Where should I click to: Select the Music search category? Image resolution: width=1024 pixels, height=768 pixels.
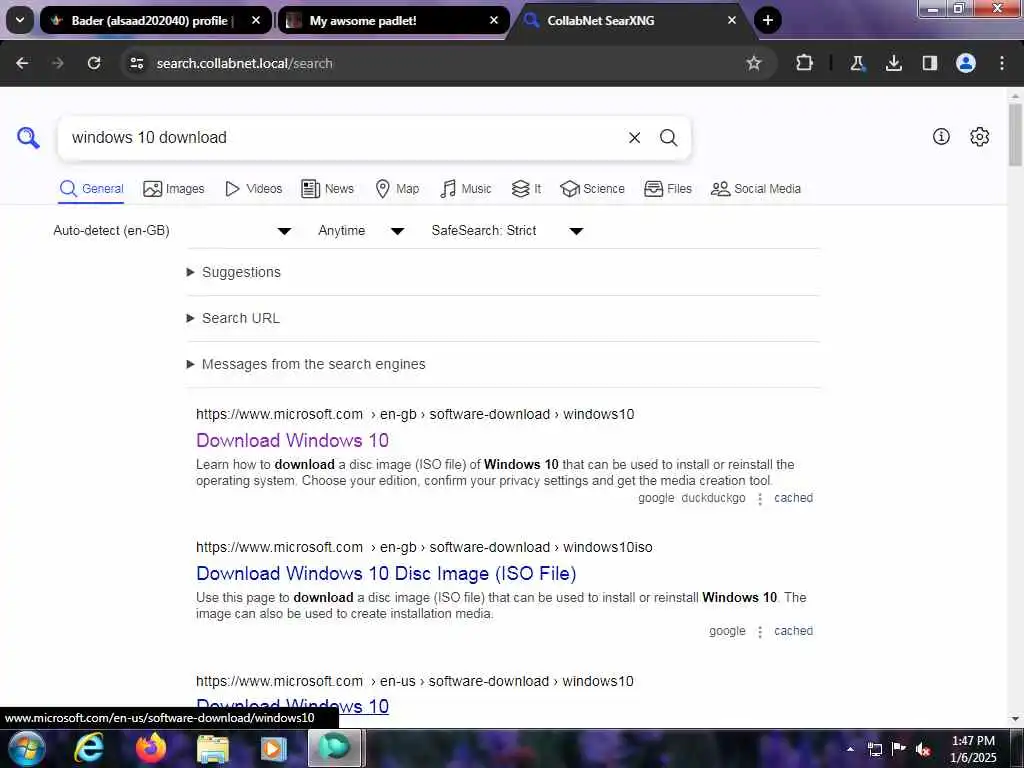click(466, 189)
